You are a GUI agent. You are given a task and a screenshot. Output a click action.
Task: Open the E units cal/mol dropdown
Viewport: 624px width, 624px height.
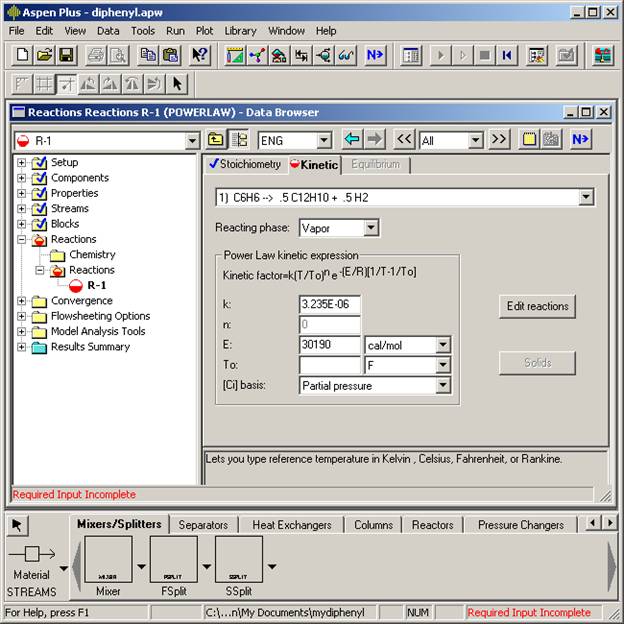point(443,345)
